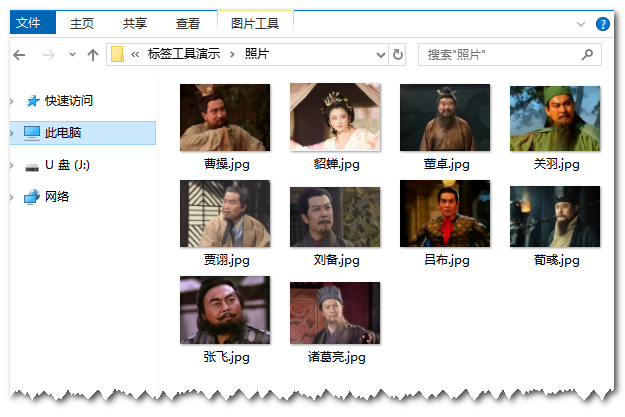Click the 此电脑 monitor icon
Screen dimensions: 625x417
coord(32,133)
